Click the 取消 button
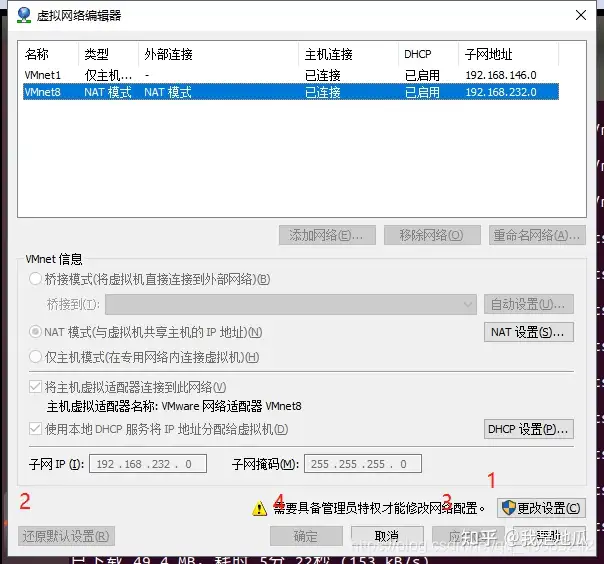This screenshot has height=564, width=604. pos(387,536)
